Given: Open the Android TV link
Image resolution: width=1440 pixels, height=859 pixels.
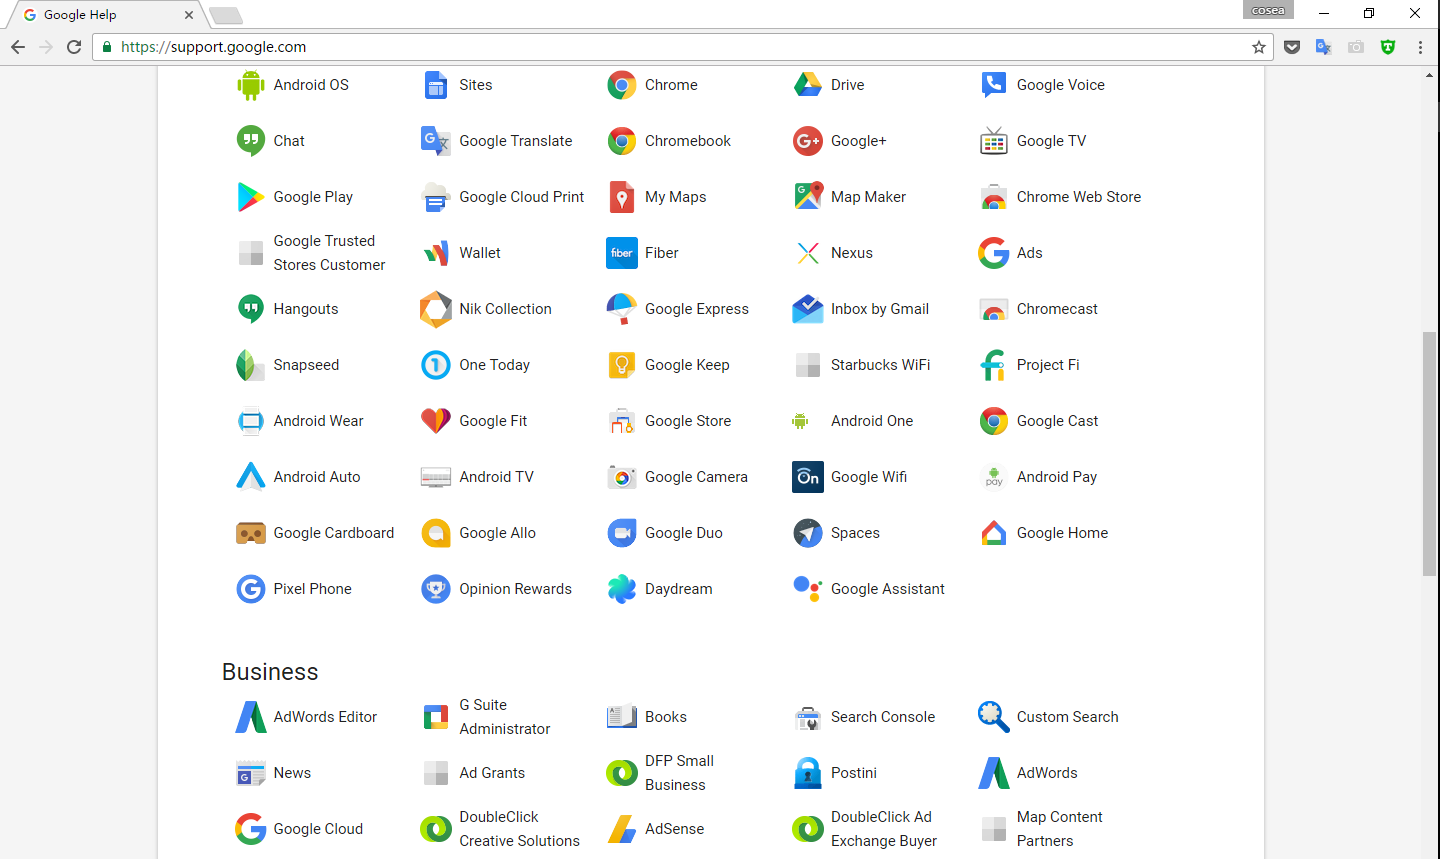Looking at the screenshot, I should pyautogui.click(x=497, y=477).
